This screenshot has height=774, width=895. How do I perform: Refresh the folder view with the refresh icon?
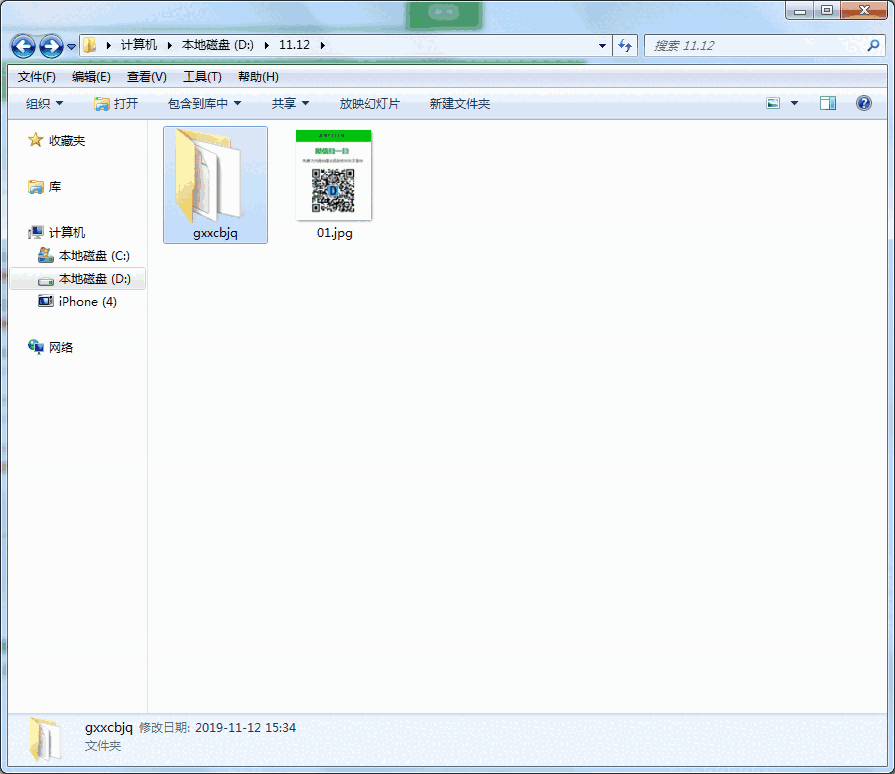[626, 46]
